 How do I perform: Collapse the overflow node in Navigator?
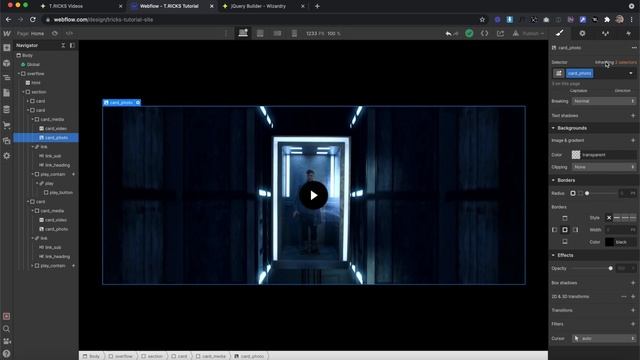19,74
